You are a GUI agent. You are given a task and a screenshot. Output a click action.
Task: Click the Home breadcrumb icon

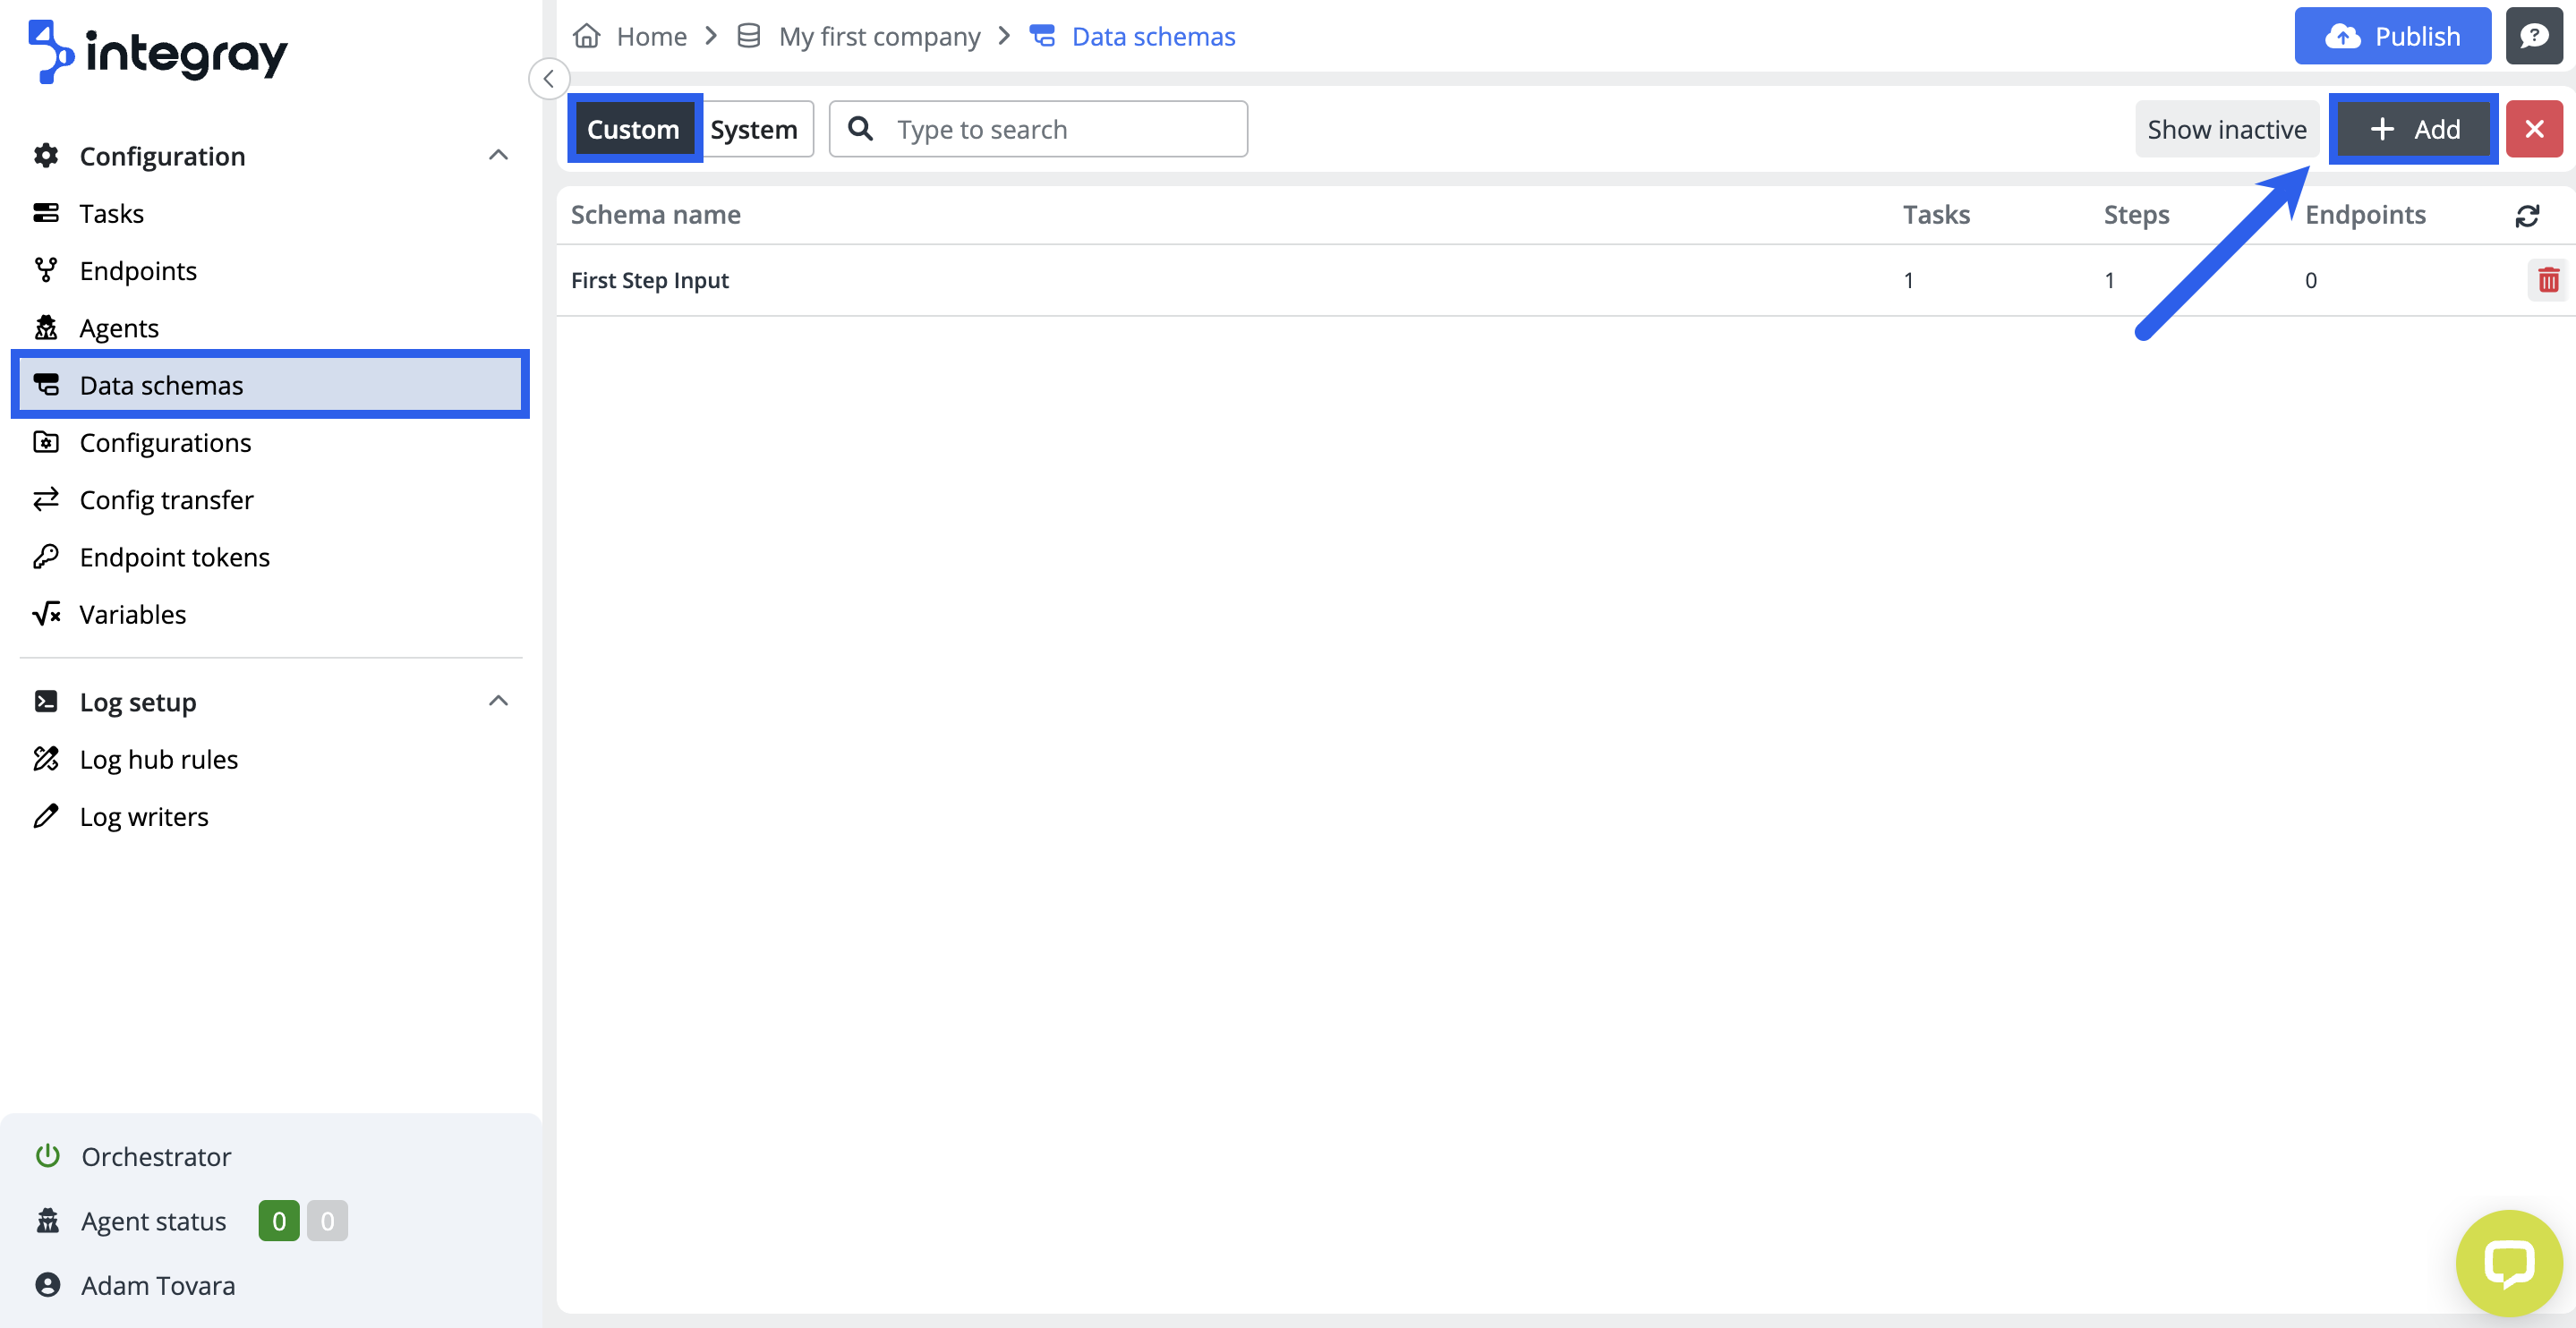tap(587, 36)
